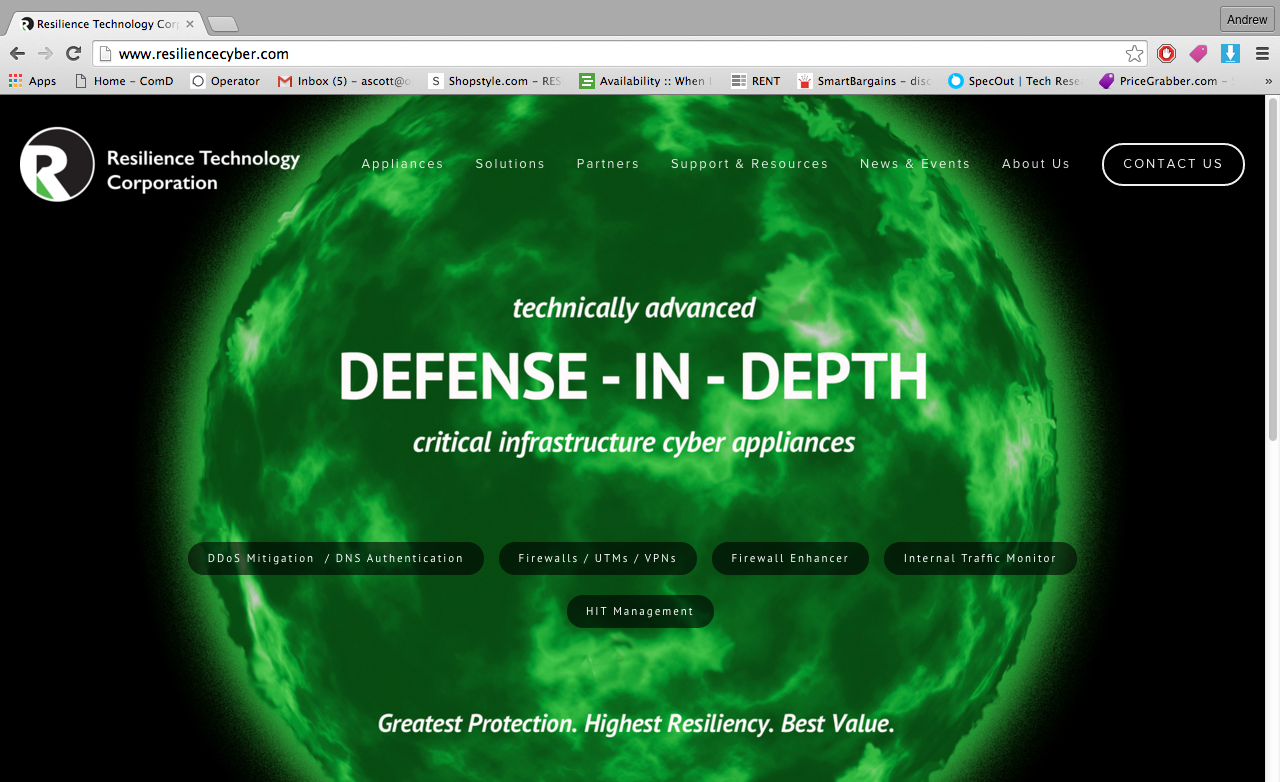Click the DEFENSE - IN - DEPTH headline
Image resolution: width=1280 pixels, height=782 pixels.
coord(633,376)
